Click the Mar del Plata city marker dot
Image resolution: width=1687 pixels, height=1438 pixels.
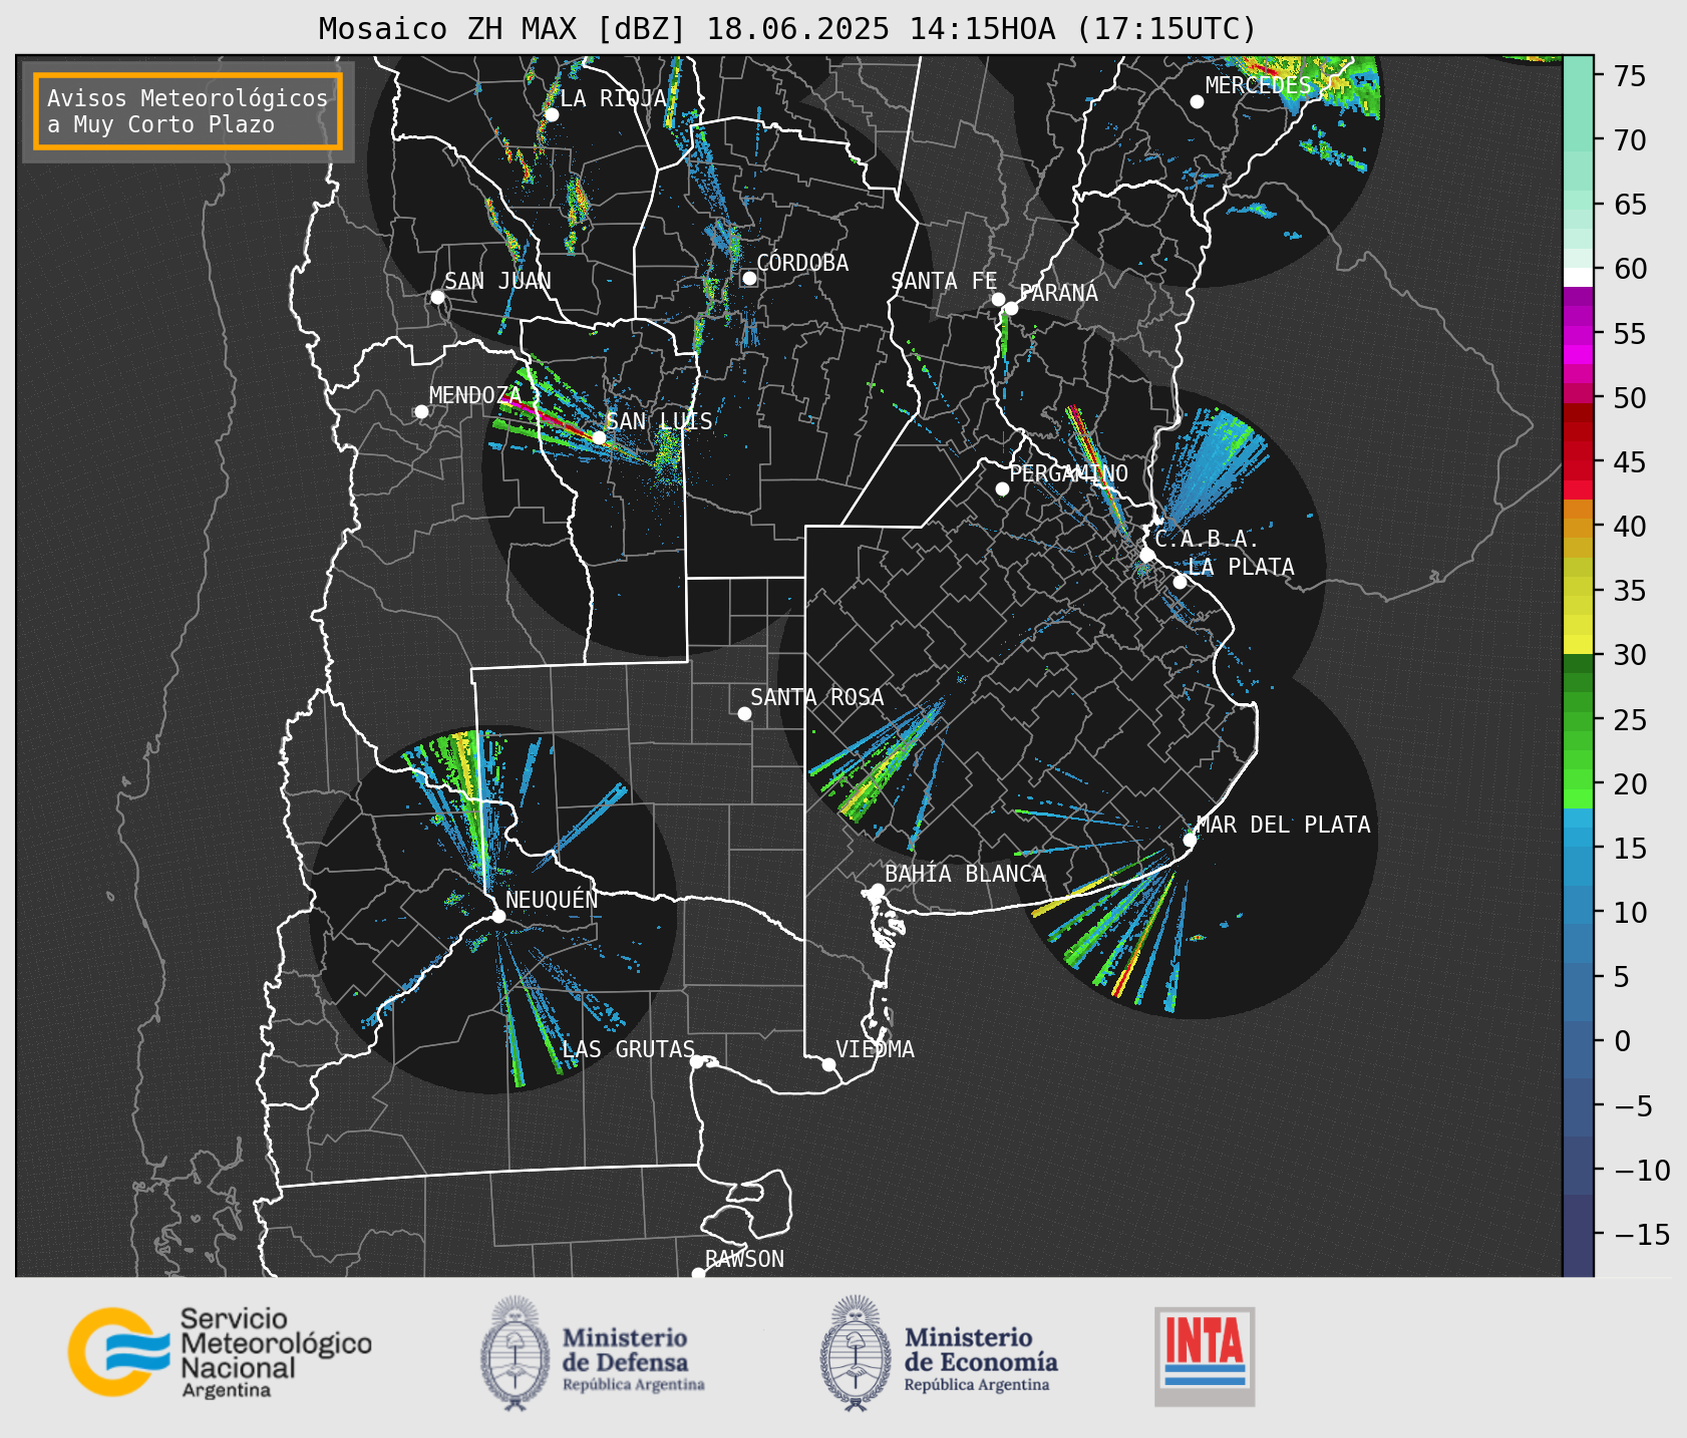1190,840
